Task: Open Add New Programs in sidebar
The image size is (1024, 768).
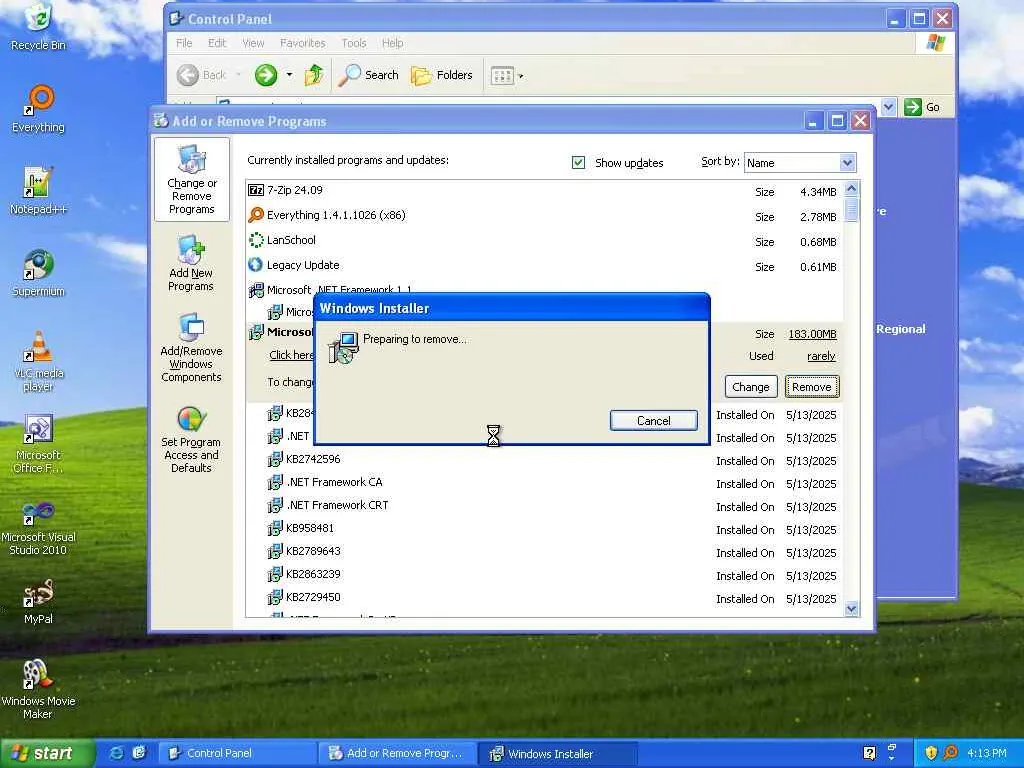Action: click(191, 263)
